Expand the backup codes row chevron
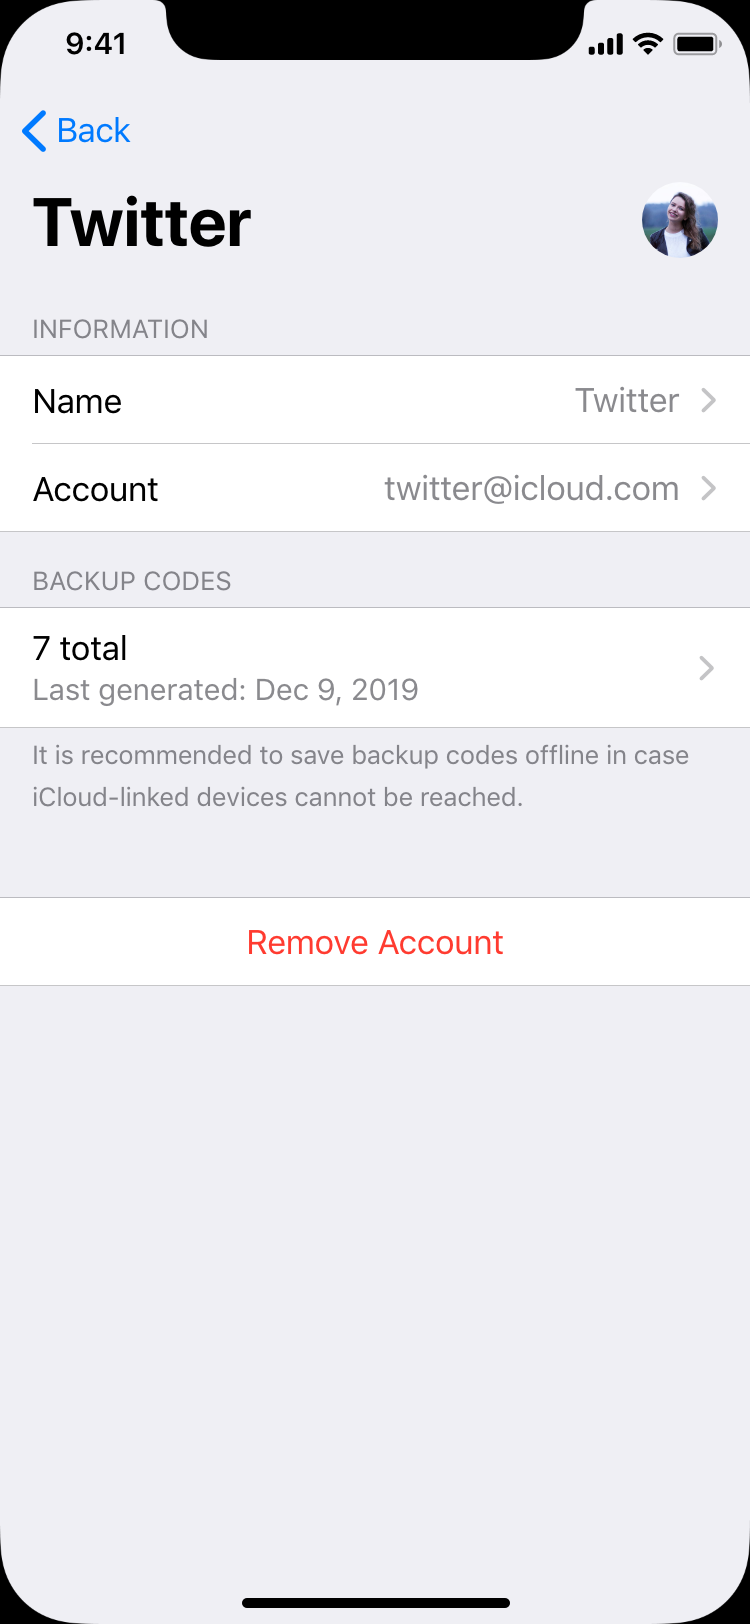The image size is (750, 1624). (x=707, y=668)
